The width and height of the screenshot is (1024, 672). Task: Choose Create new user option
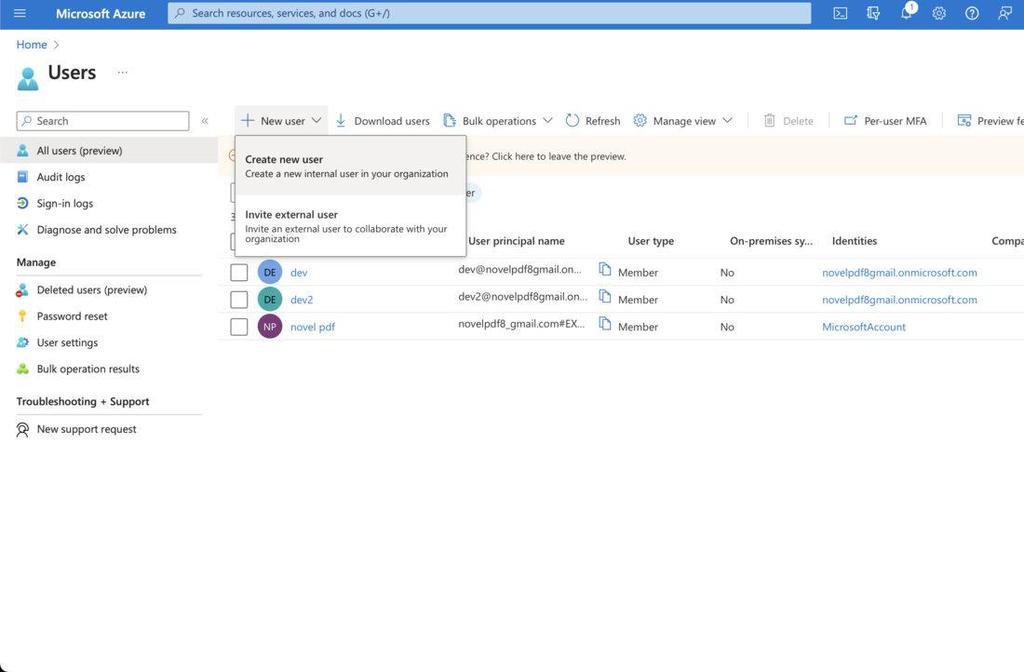coord(350,166)
